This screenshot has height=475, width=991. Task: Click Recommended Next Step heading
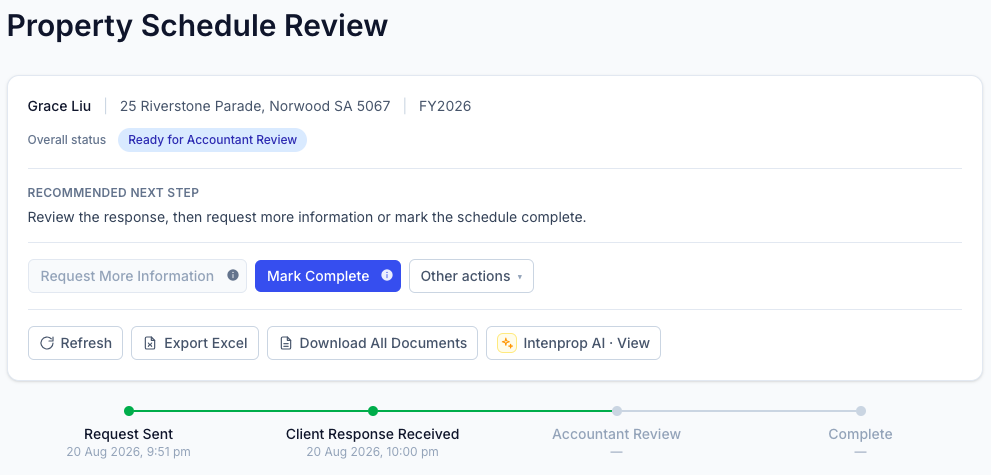tap(113, 193)
